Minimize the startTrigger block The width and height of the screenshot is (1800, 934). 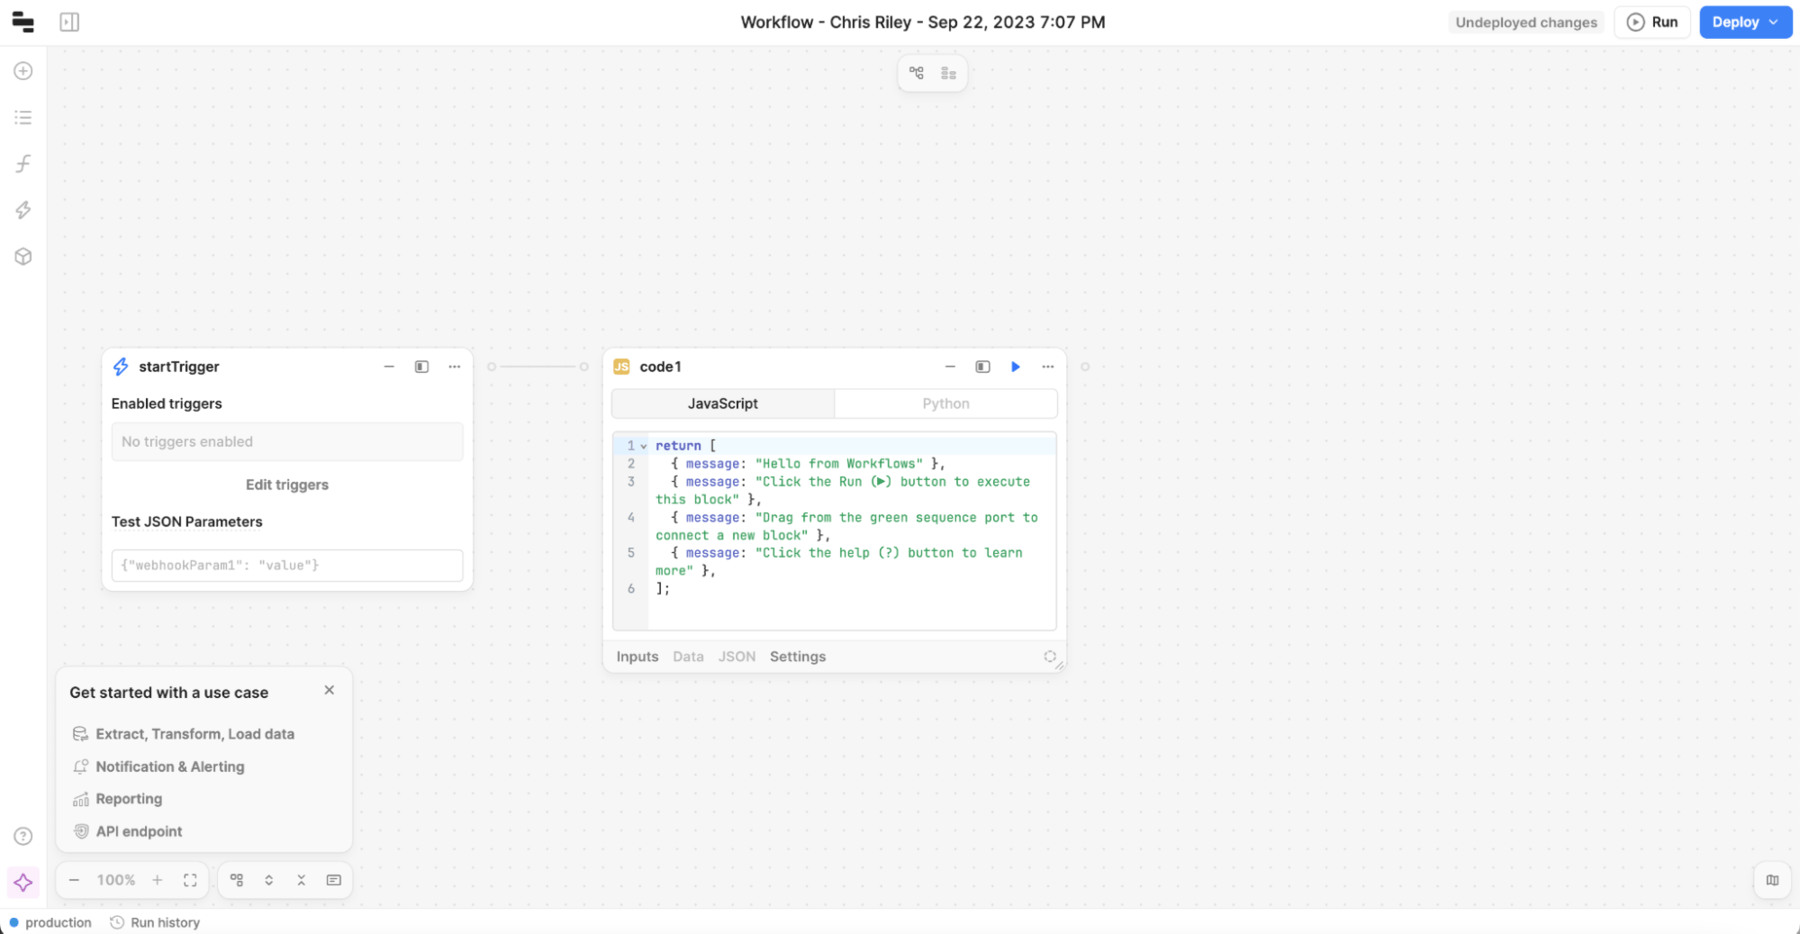pyautogui.click(x=389, y=367)
